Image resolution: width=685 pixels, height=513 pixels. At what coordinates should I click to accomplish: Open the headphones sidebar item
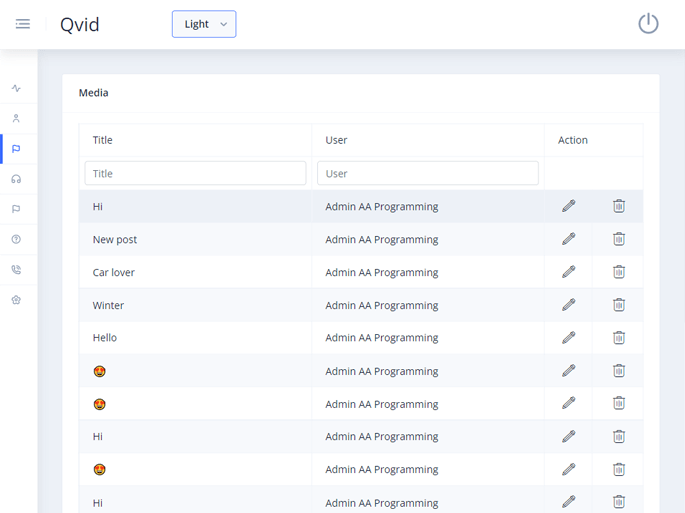(x=16, y=179)
